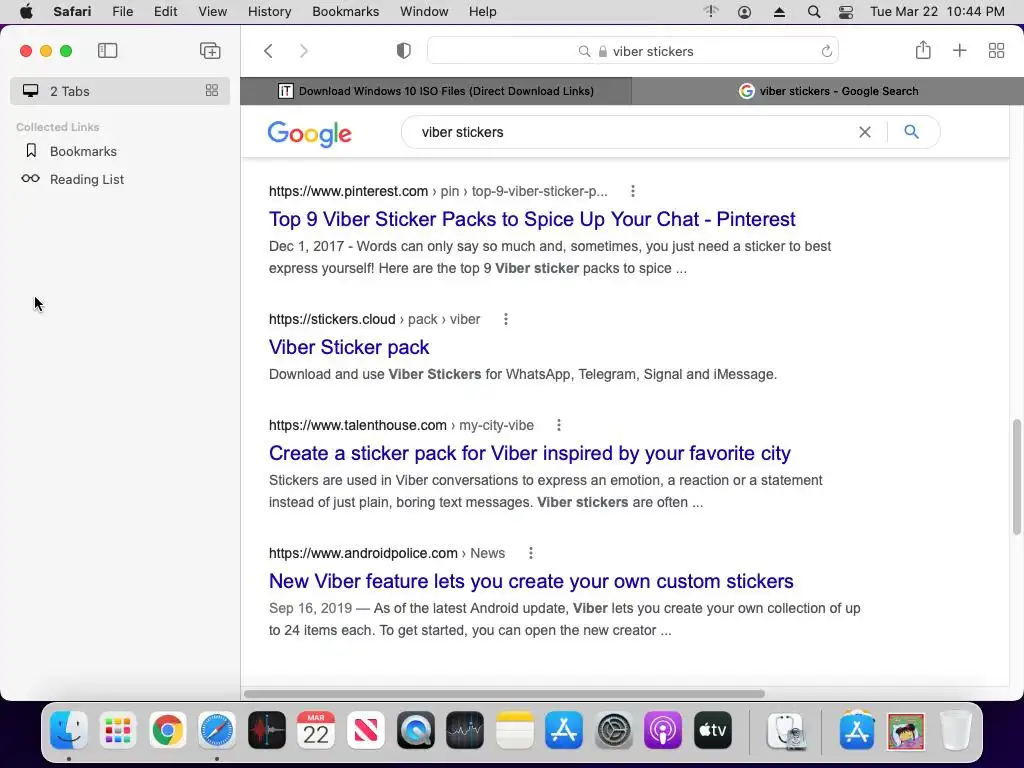Open the Window menu
The width and height of the screenshot is (1024, 768).
424,12
